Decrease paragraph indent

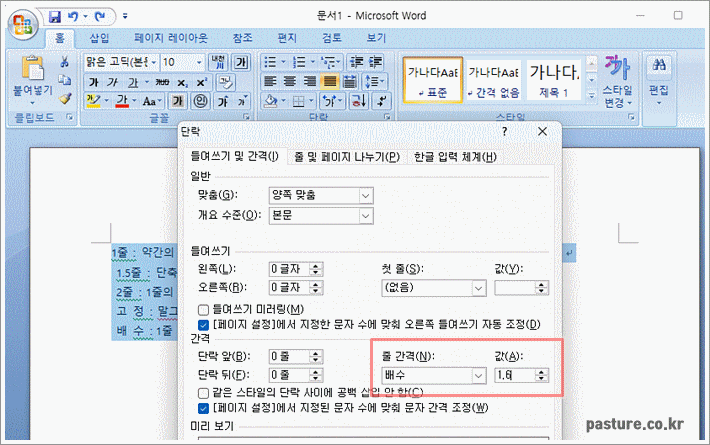tap(357, 62)
